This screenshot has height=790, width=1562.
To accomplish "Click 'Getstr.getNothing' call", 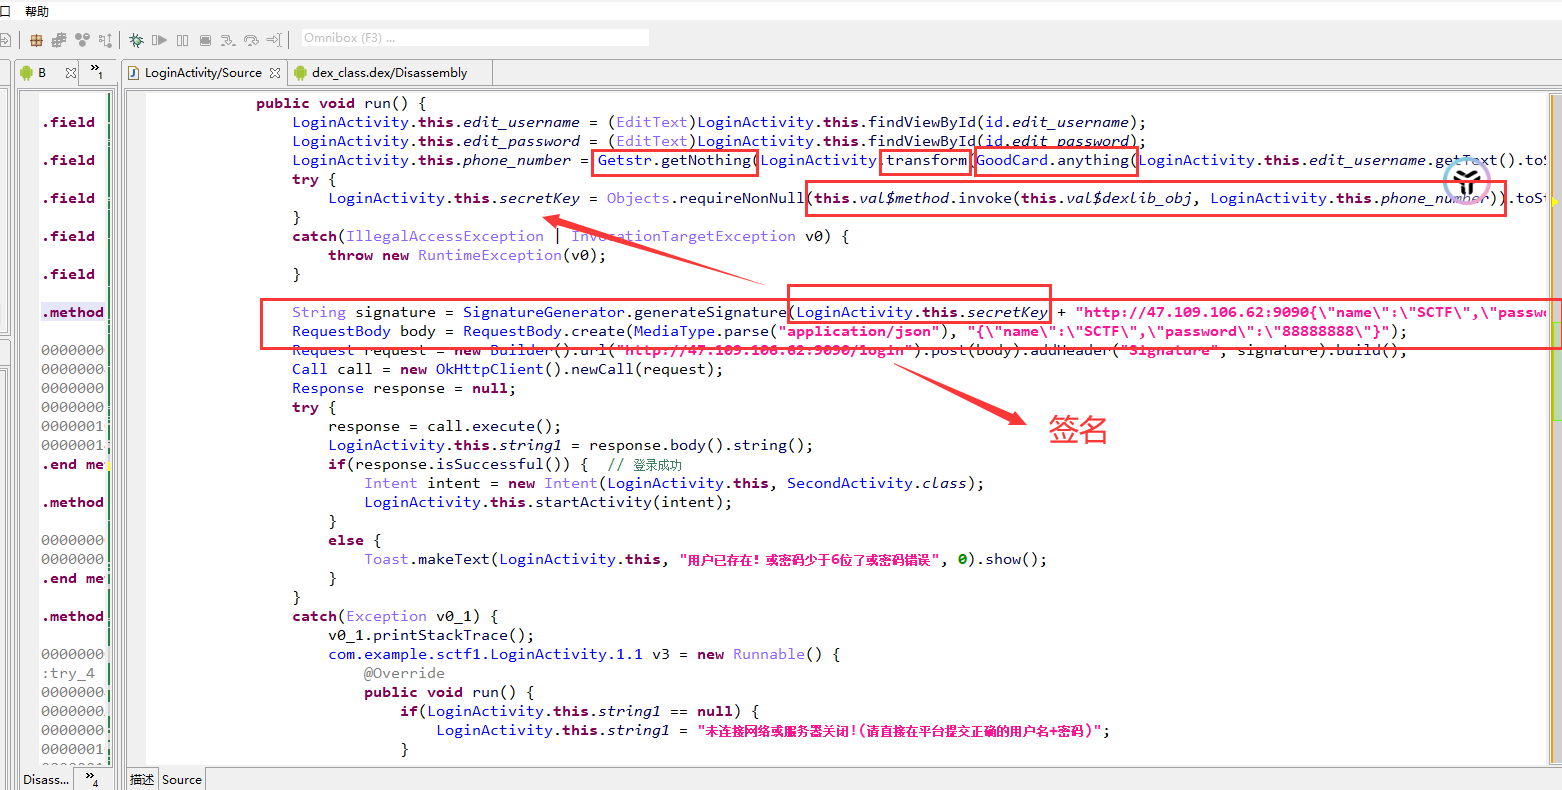I will 674,160.
